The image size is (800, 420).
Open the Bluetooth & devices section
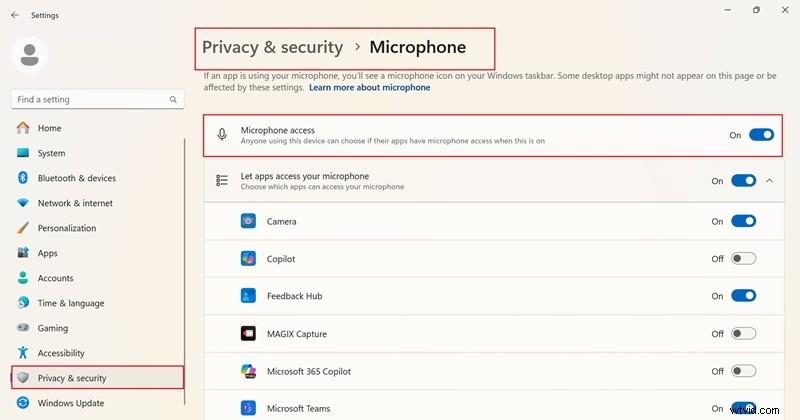click(x=76, y=178)
